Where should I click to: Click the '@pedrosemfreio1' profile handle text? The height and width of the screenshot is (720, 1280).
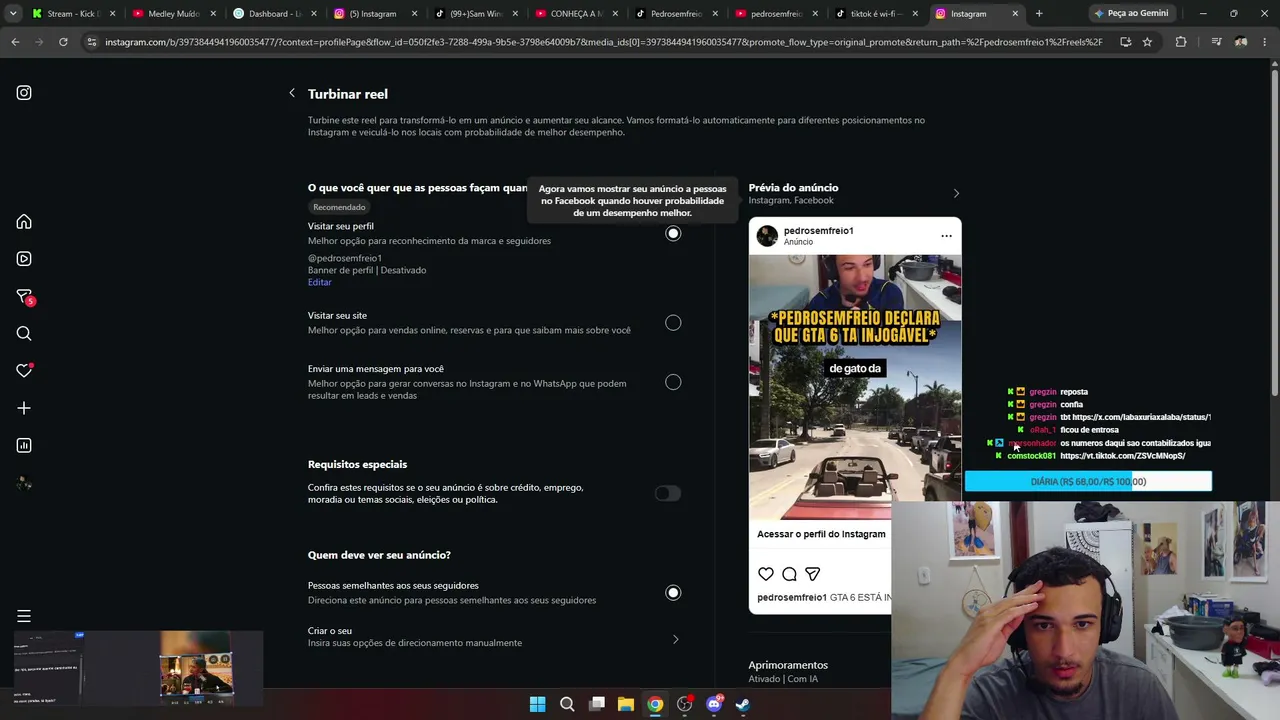(x=345, y=258)
